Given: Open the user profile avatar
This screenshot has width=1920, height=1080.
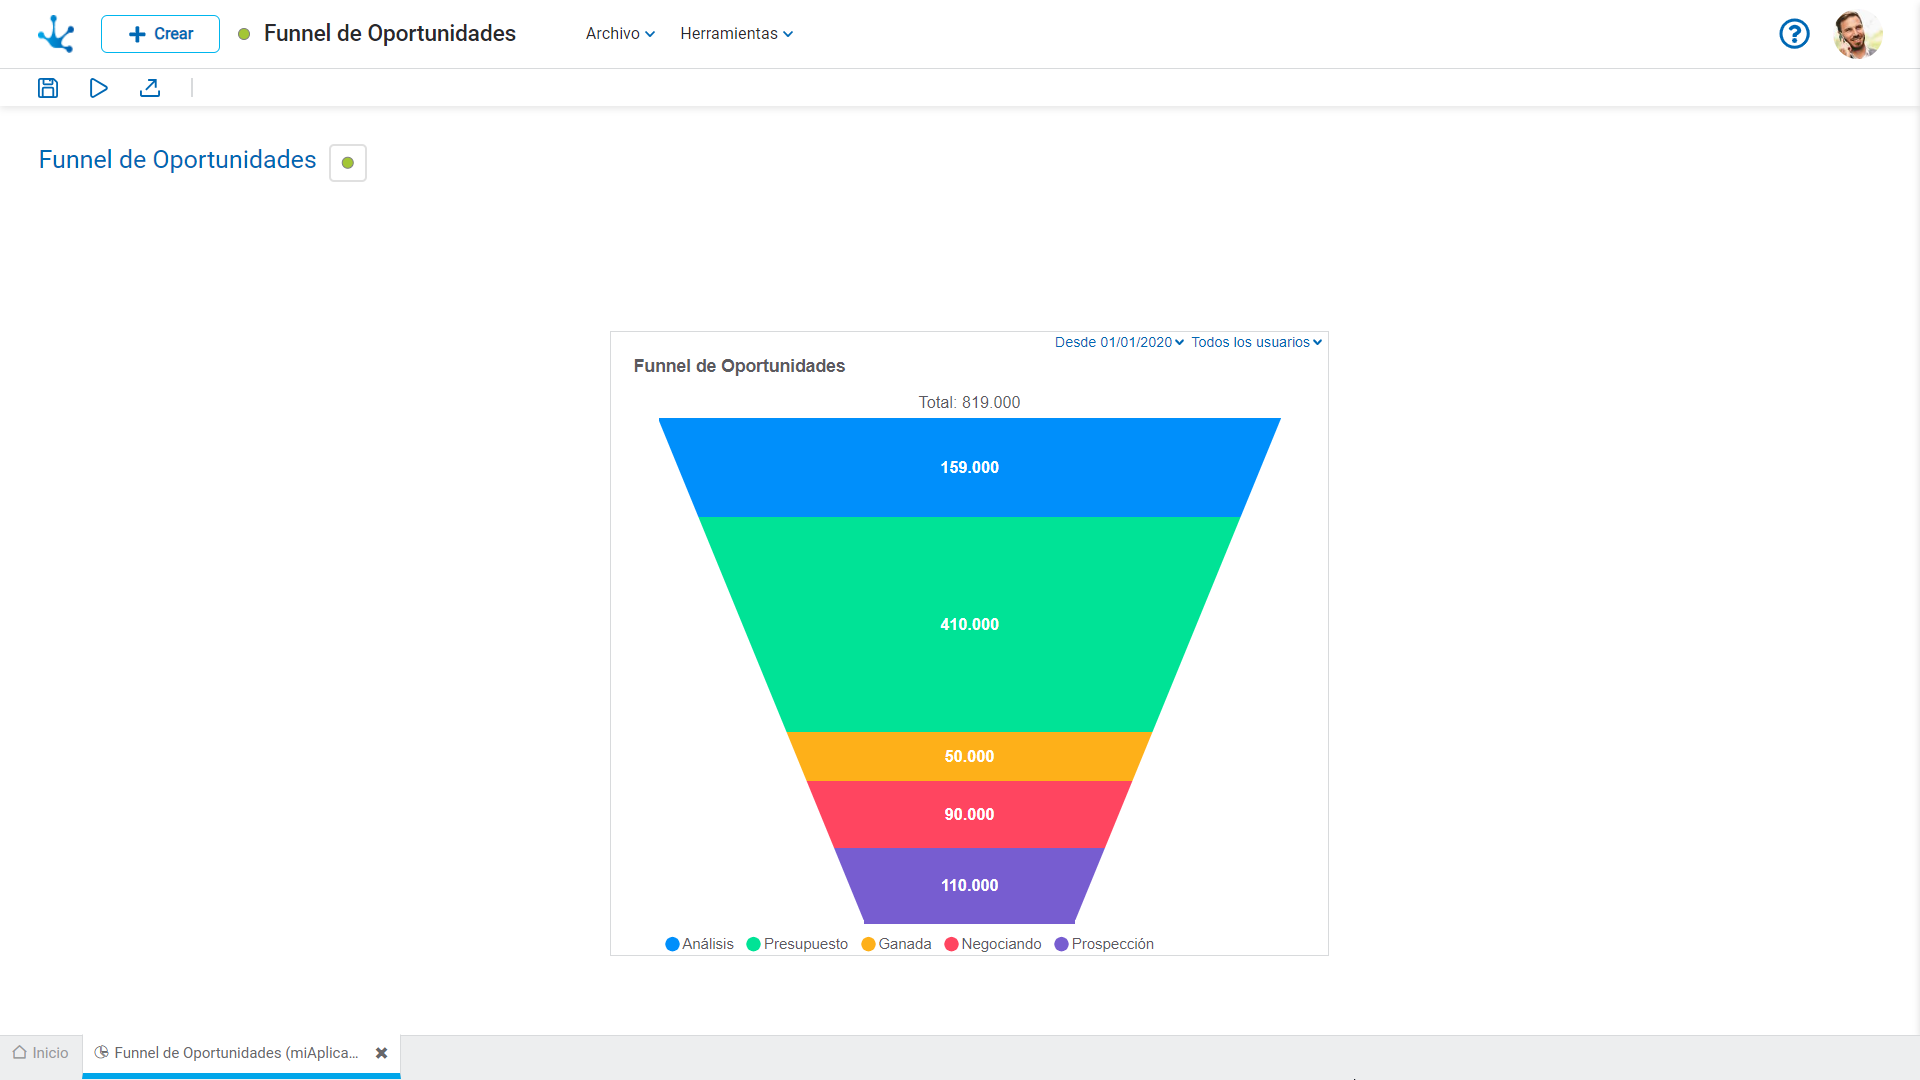Looking at the screenshot, I should click(1858, 34).
